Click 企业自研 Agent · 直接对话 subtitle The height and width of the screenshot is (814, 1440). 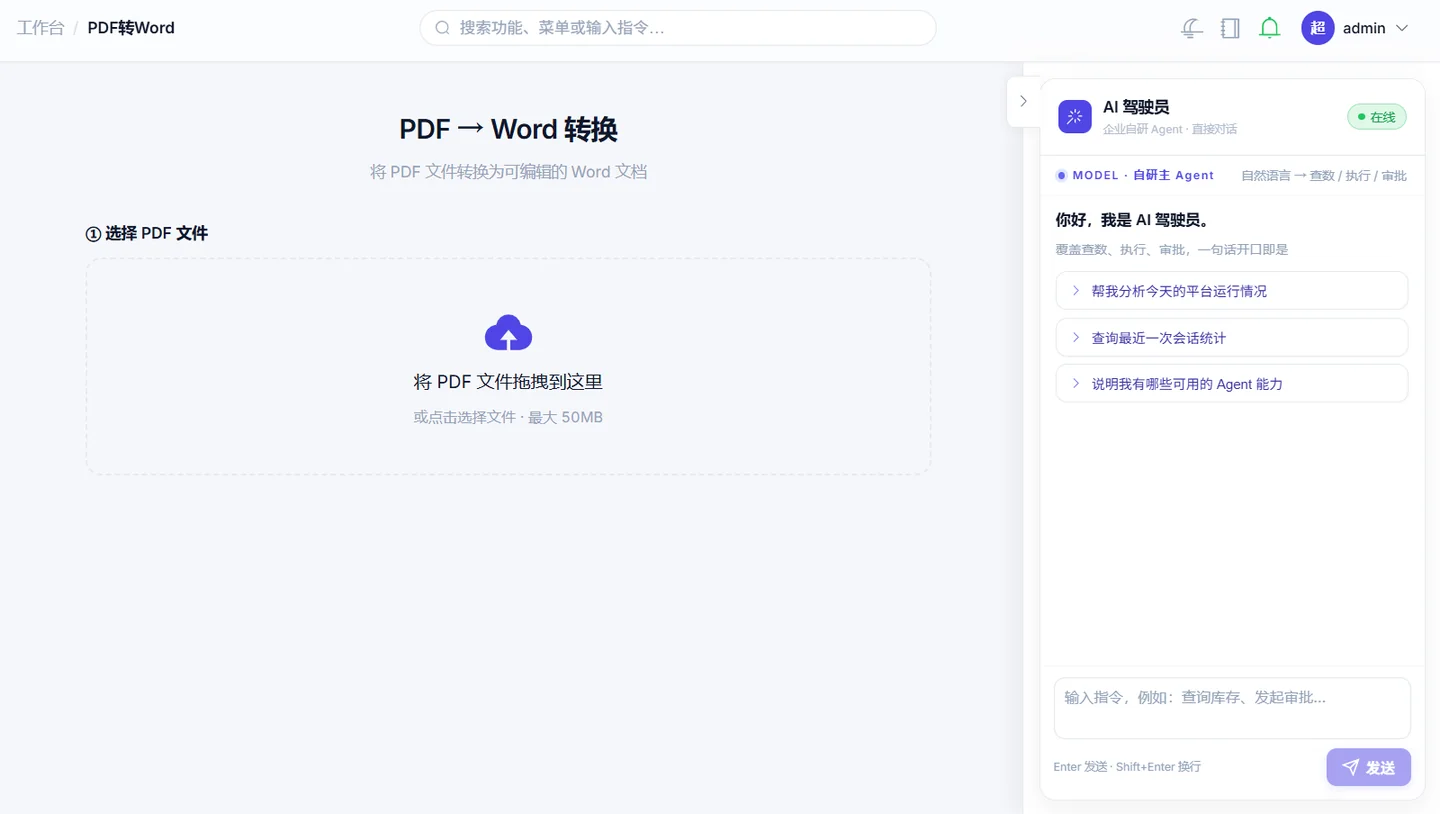(1170, 130)
